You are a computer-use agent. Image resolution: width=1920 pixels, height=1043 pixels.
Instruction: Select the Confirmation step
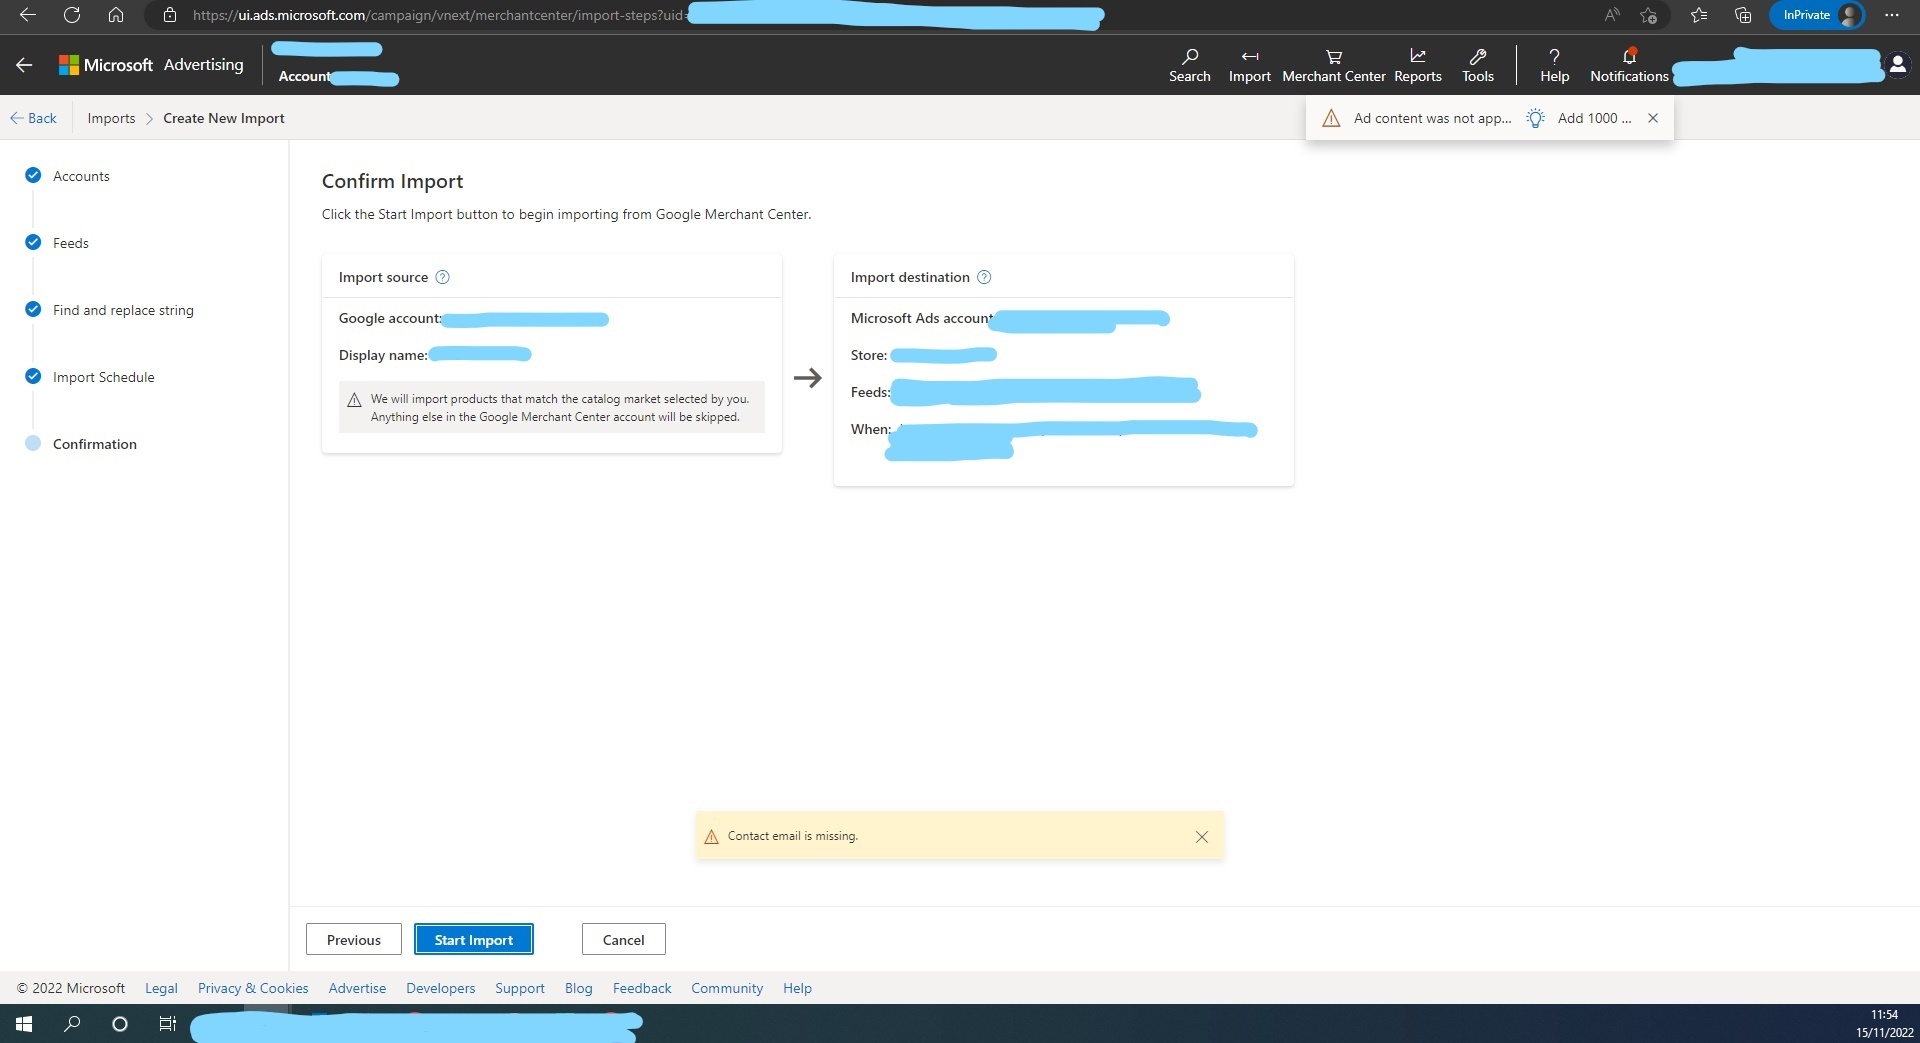(94, 444)
